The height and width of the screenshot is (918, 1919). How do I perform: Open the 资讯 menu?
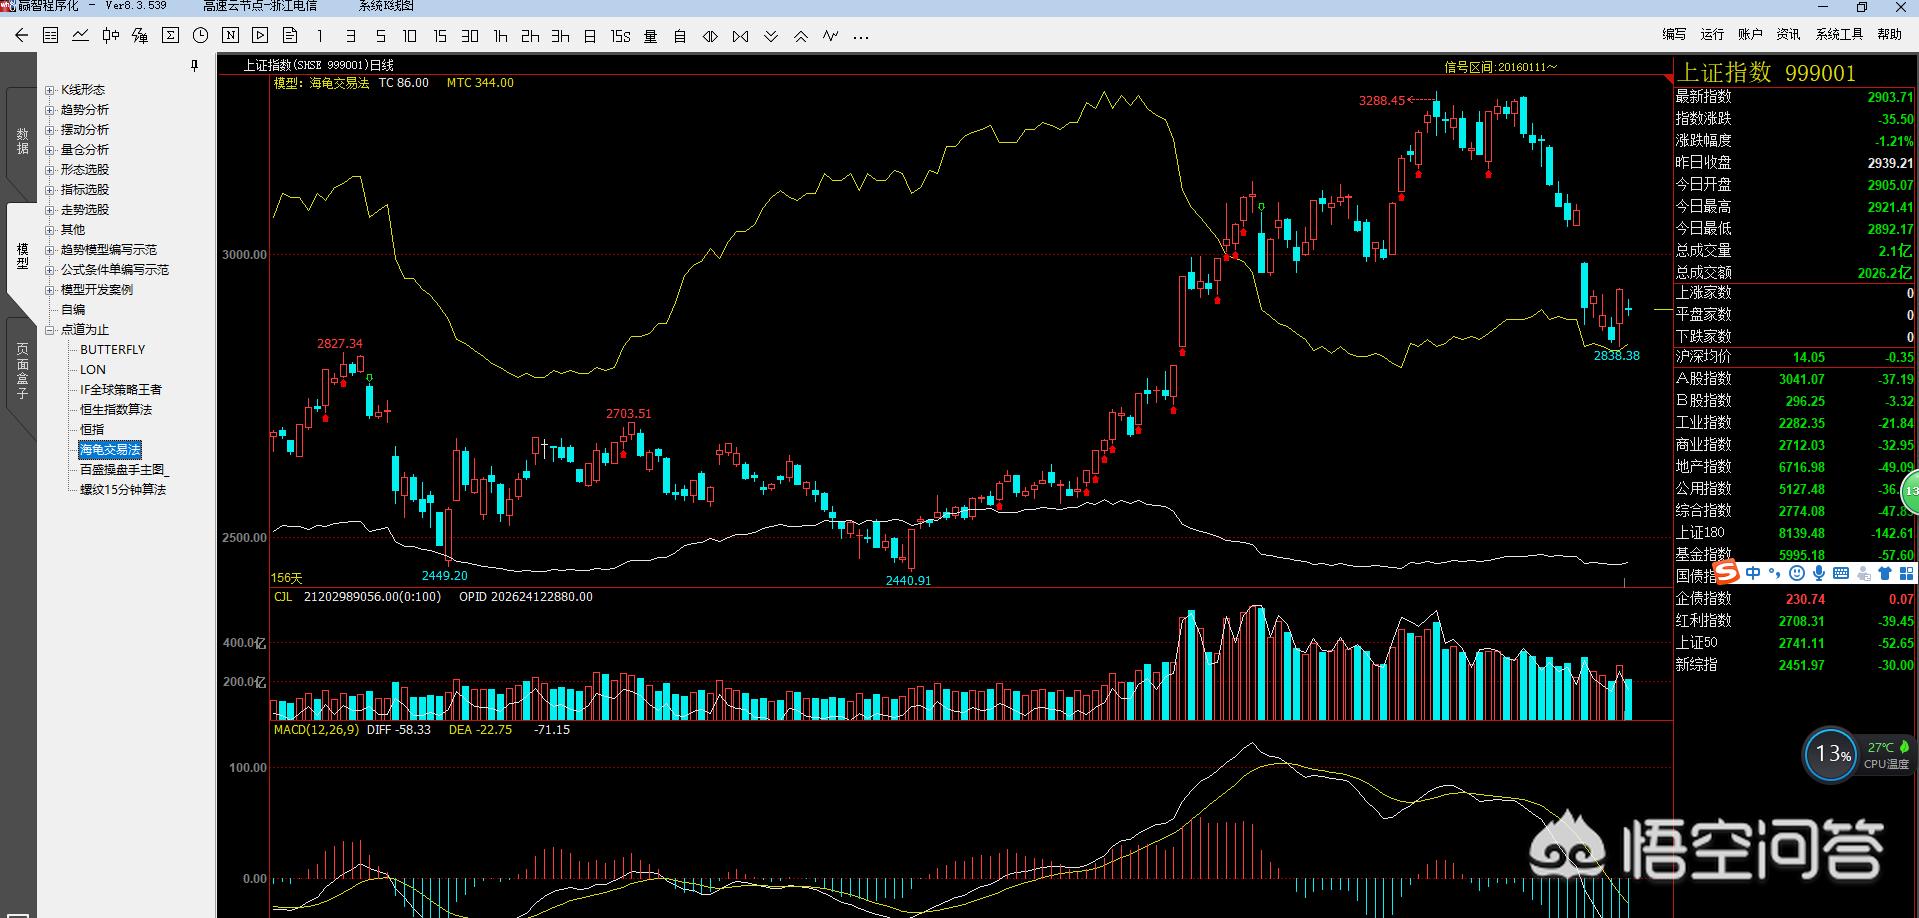(1788, 34)
